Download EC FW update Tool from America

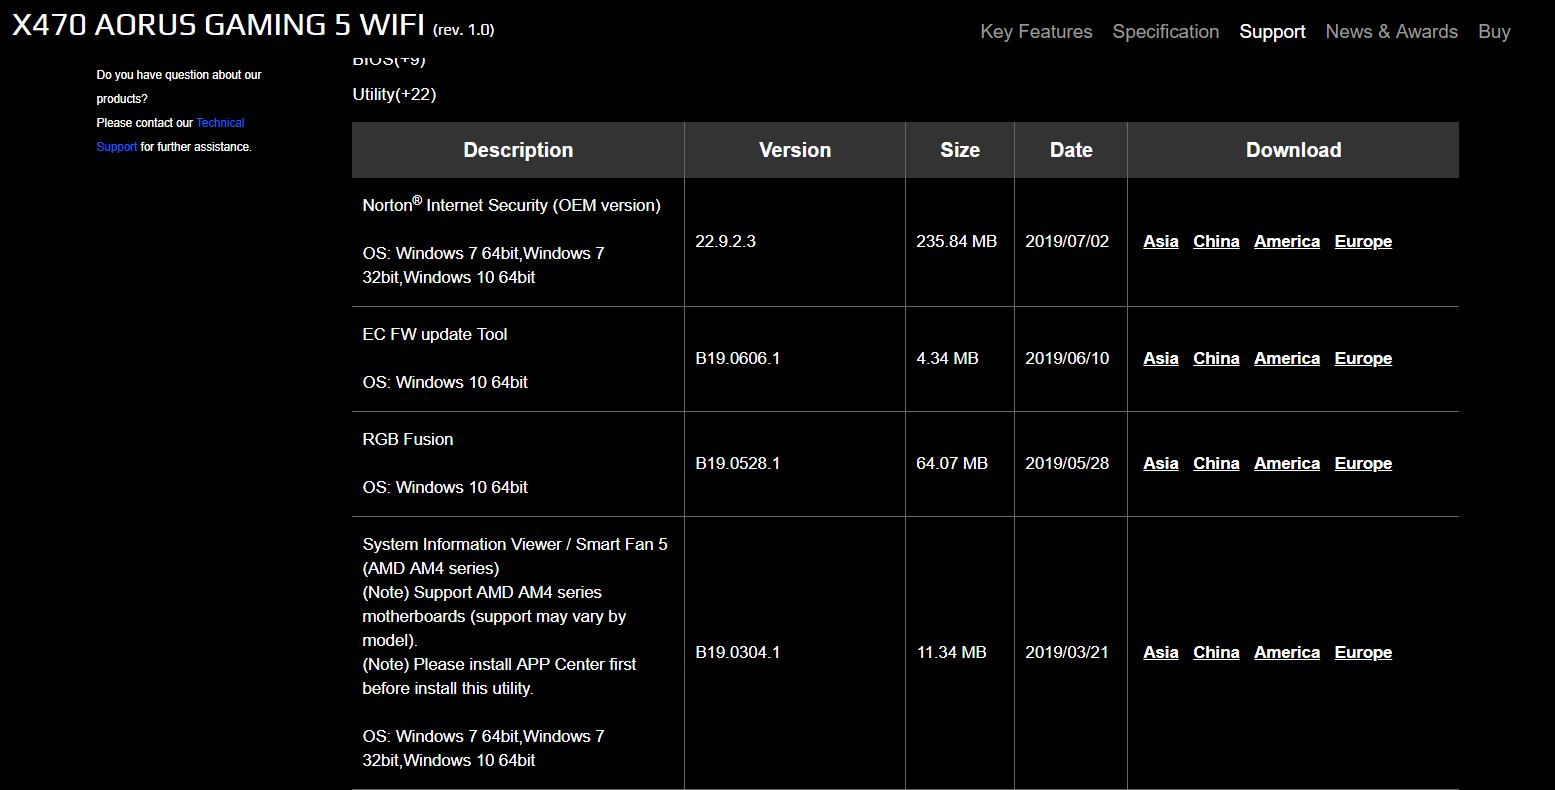pos(1287,358)
